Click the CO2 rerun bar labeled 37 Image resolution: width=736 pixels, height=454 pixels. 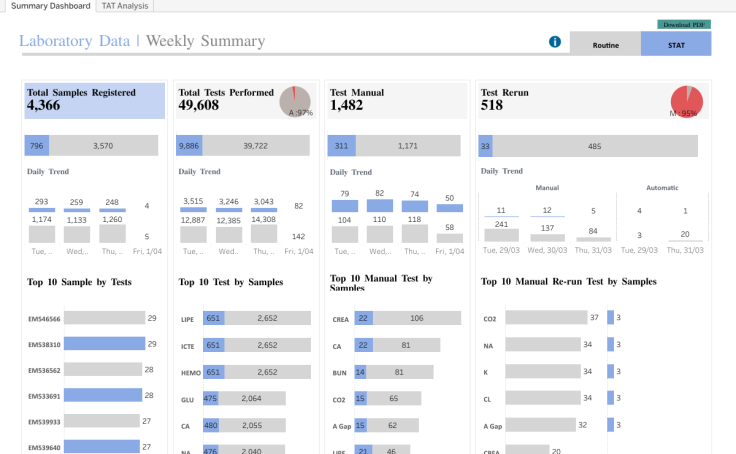546,317
